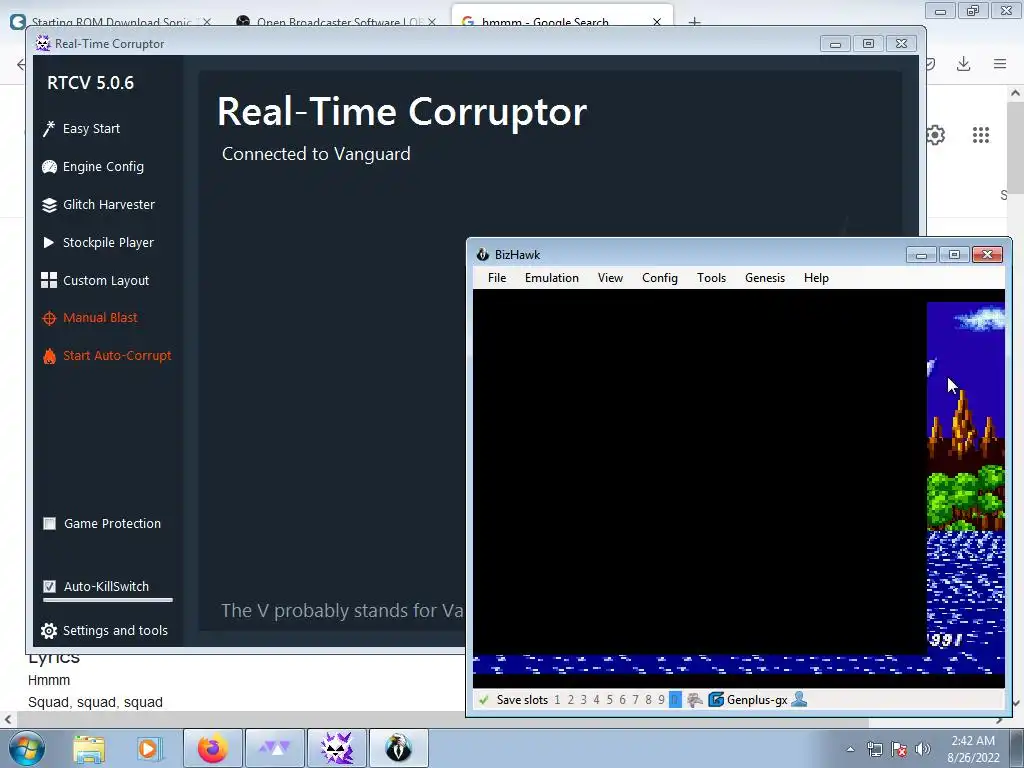Select highlighted save slot 0 in BizHawk

[x=675, y=700]
